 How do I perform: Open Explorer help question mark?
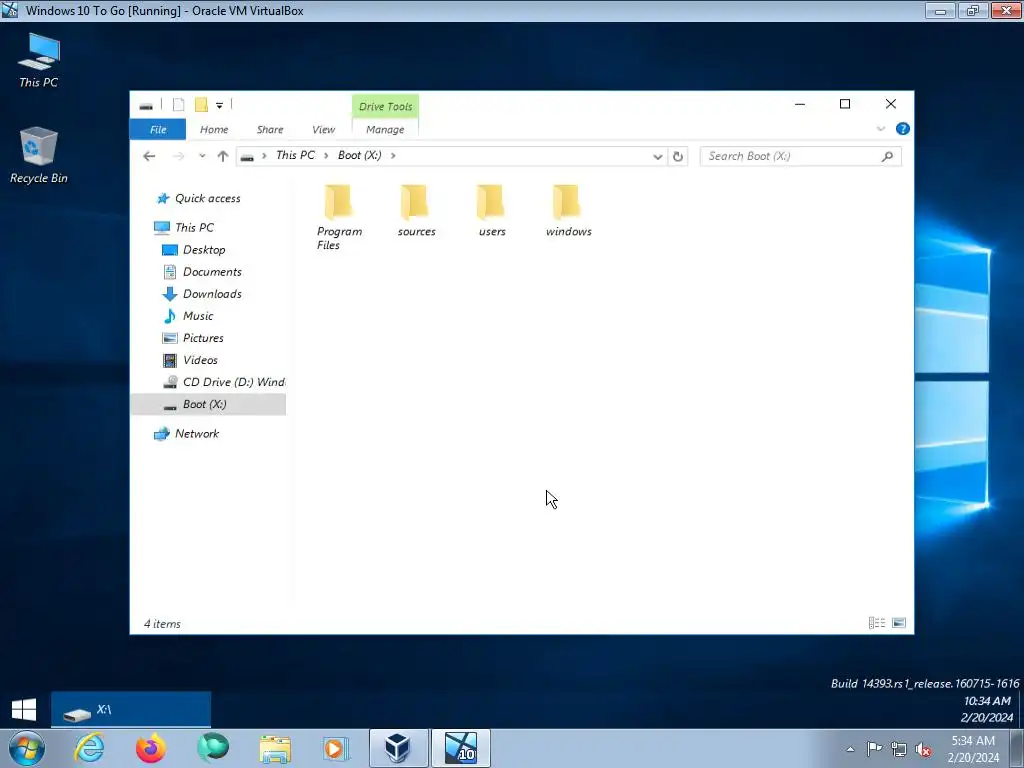[903, 129]
